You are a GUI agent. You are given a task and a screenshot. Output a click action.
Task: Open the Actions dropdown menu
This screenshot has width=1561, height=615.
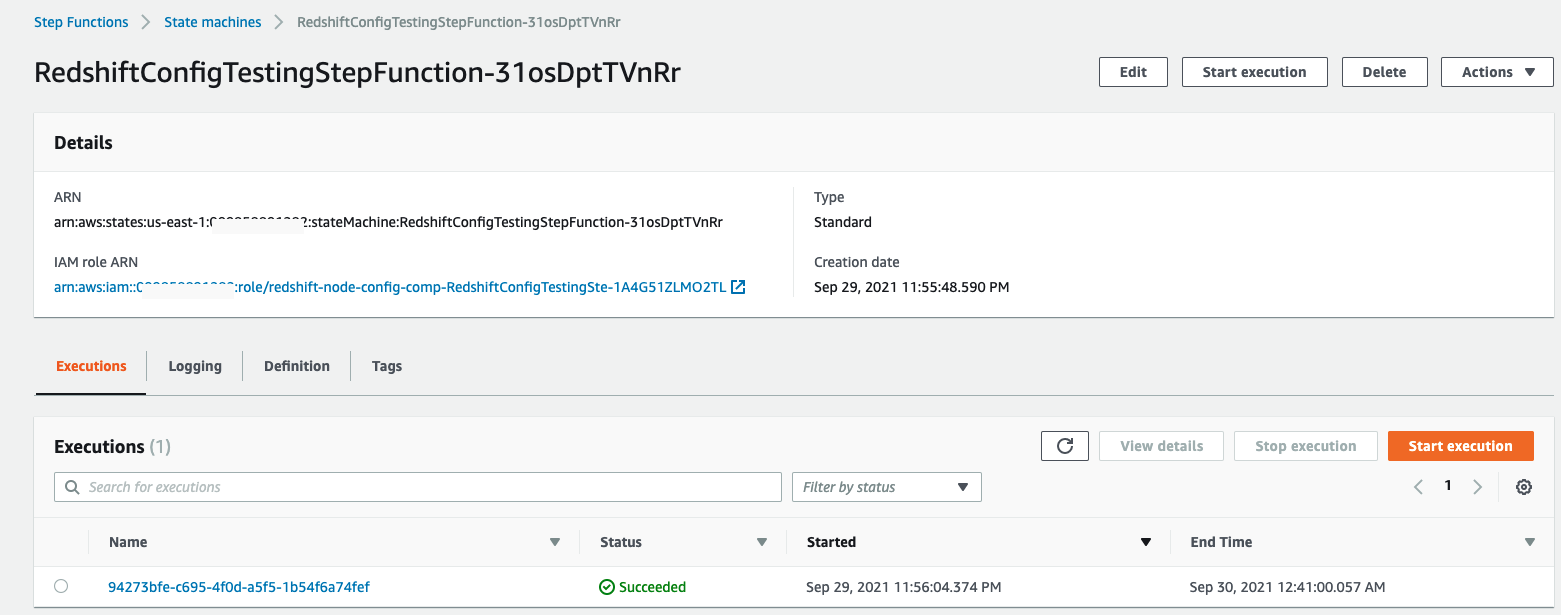click(x=1496, y=71)
